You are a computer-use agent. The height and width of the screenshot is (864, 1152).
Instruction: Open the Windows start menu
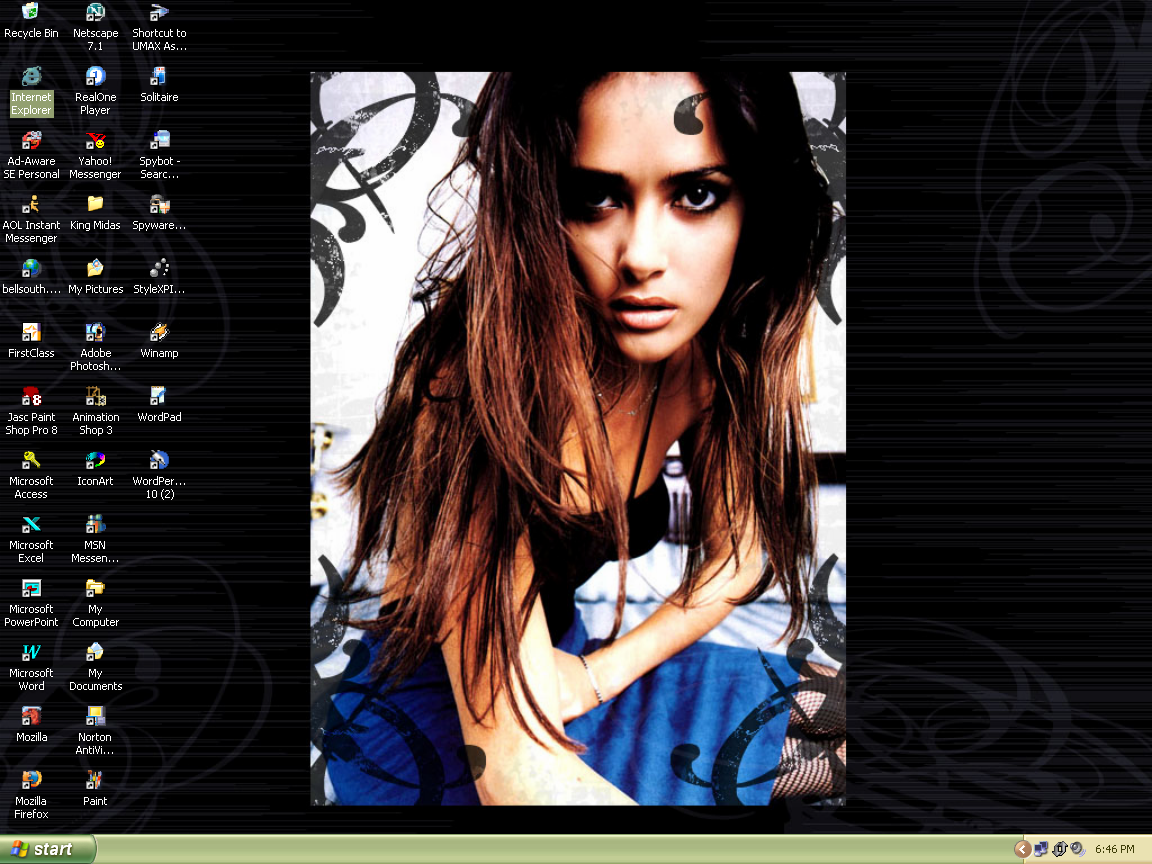(48, 849)
